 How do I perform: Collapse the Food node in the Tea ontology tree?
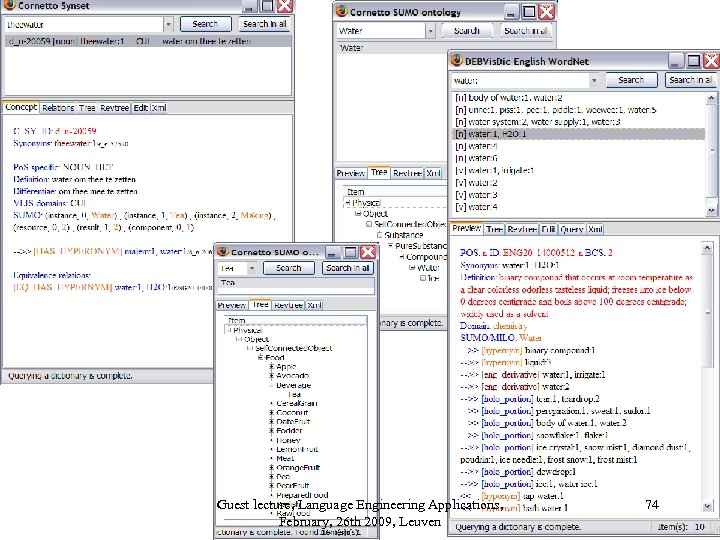click(260, 357)
